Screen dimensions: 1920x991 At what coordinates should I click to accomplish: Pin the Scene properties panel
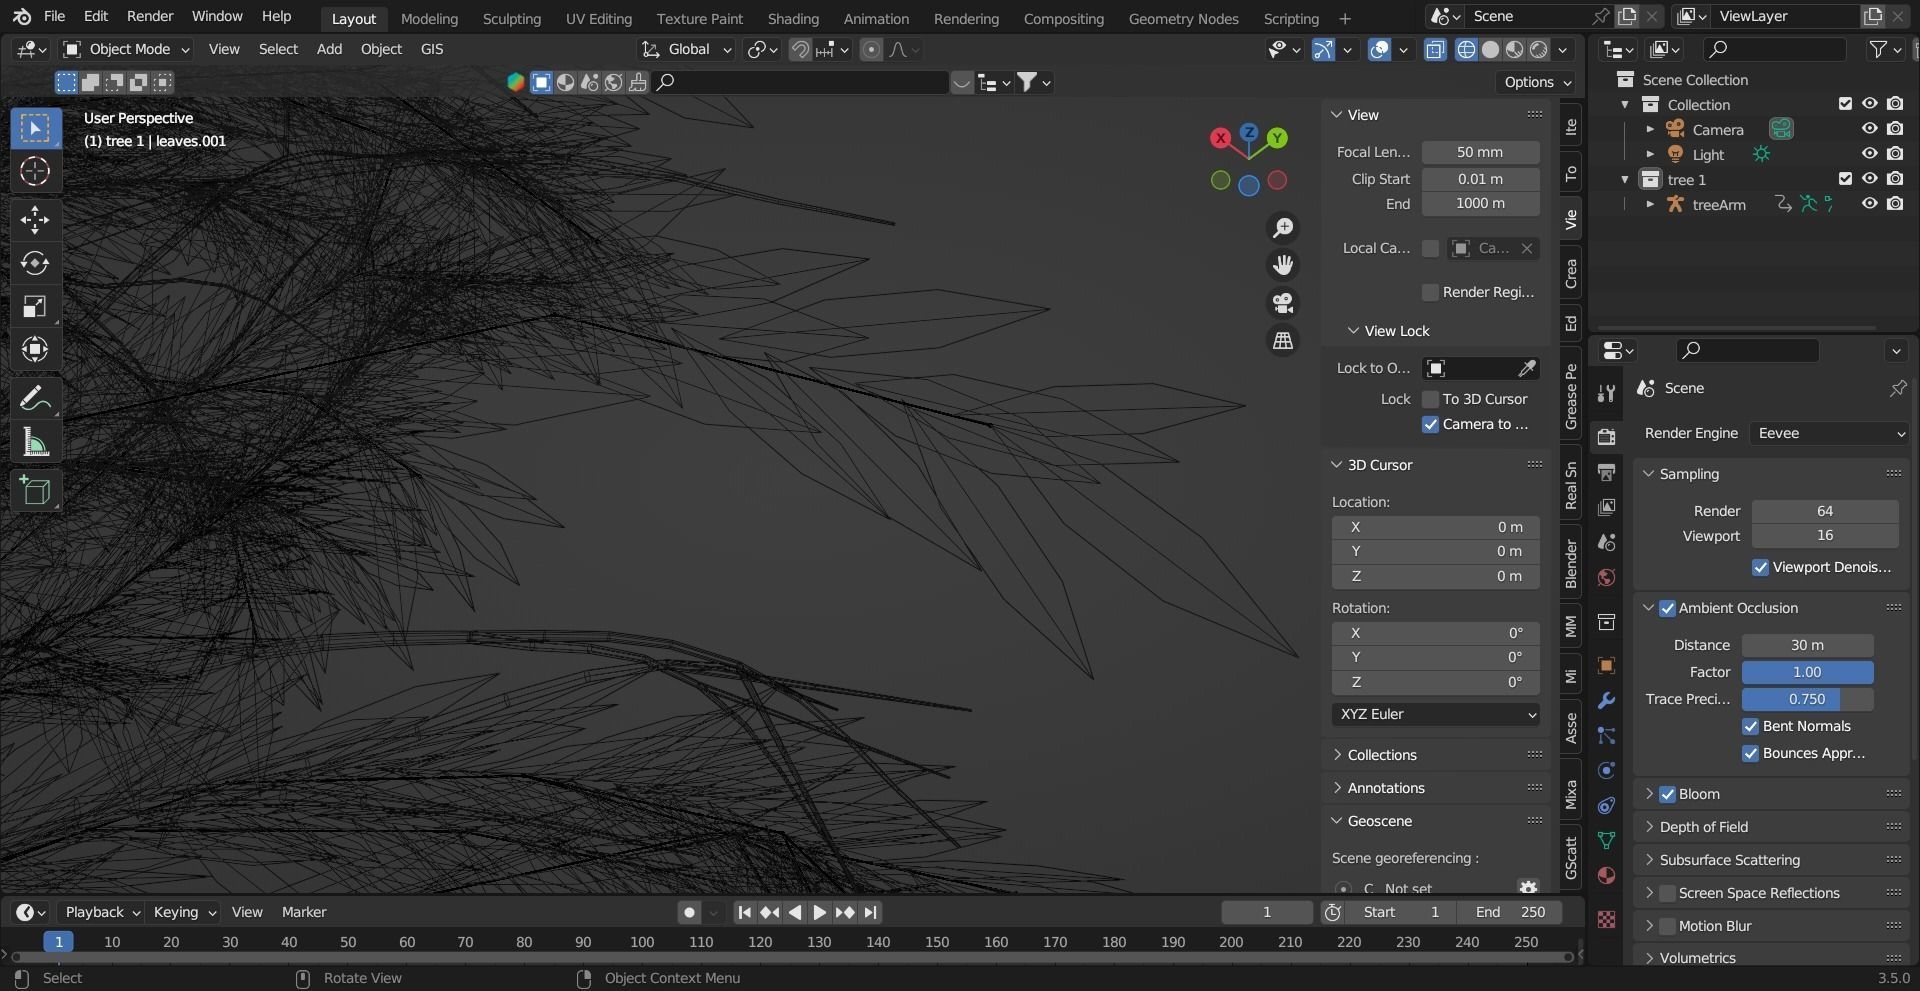(x=1898, y=388)
